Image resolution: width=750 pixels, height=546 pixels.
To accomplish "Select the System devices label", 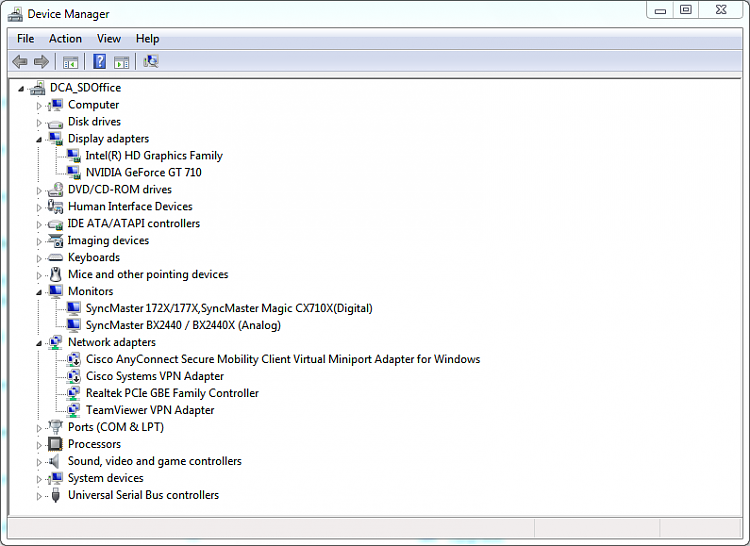I will click(x=106, y=478).
